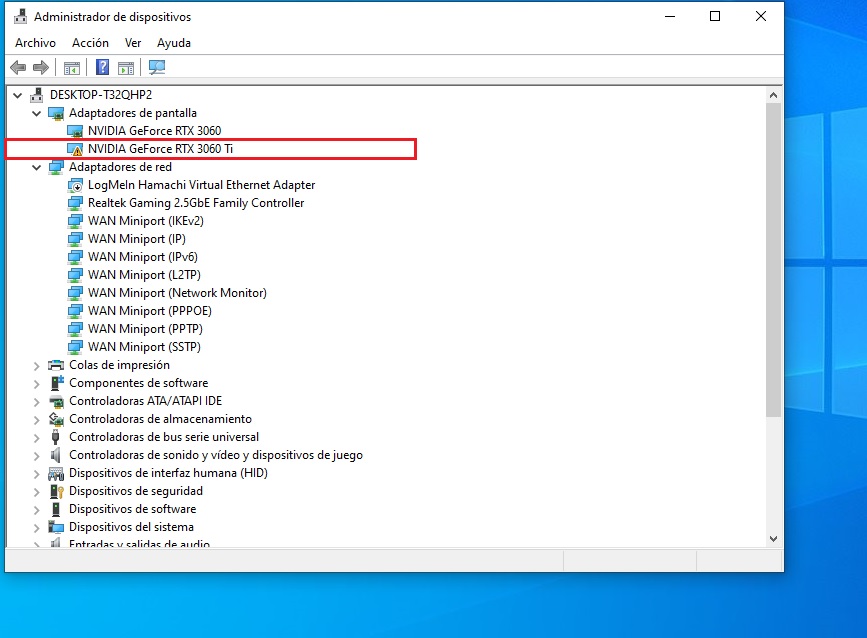Select WAN Miniport (PPTP) entry
This screenshot has height=638, width=867.
tap(145, 329)
